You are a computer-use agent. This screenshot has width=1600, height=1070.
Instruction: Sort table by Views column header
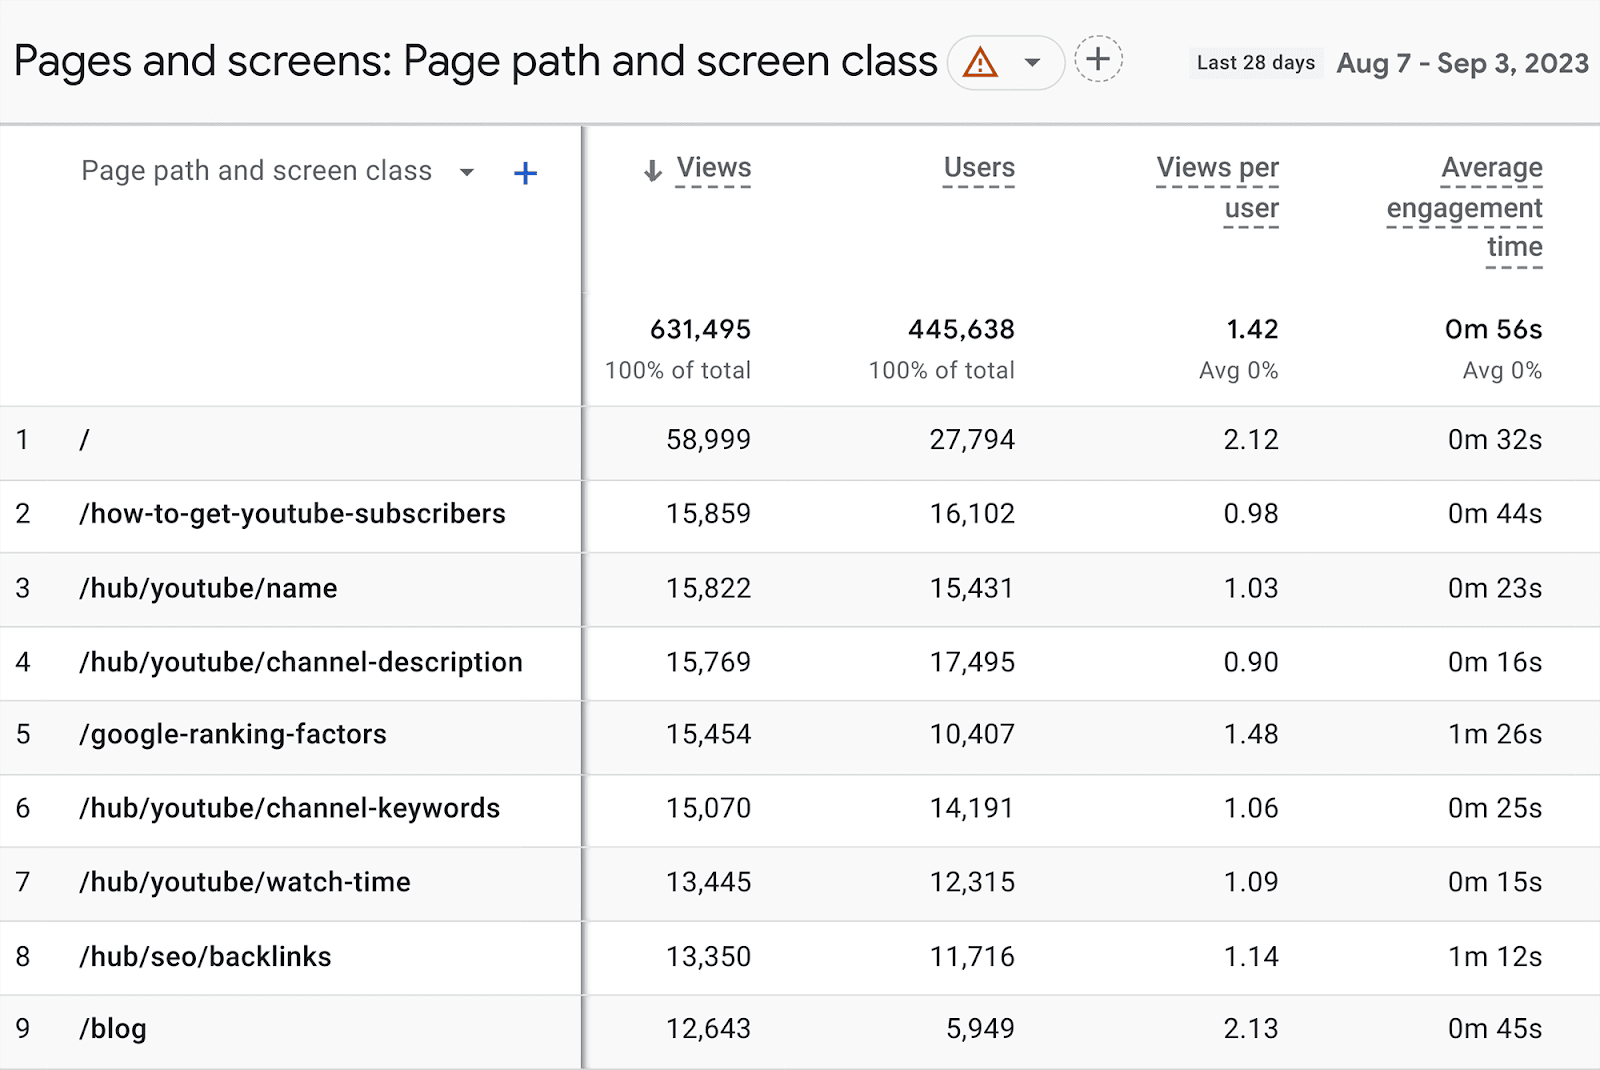click(713, 168)
